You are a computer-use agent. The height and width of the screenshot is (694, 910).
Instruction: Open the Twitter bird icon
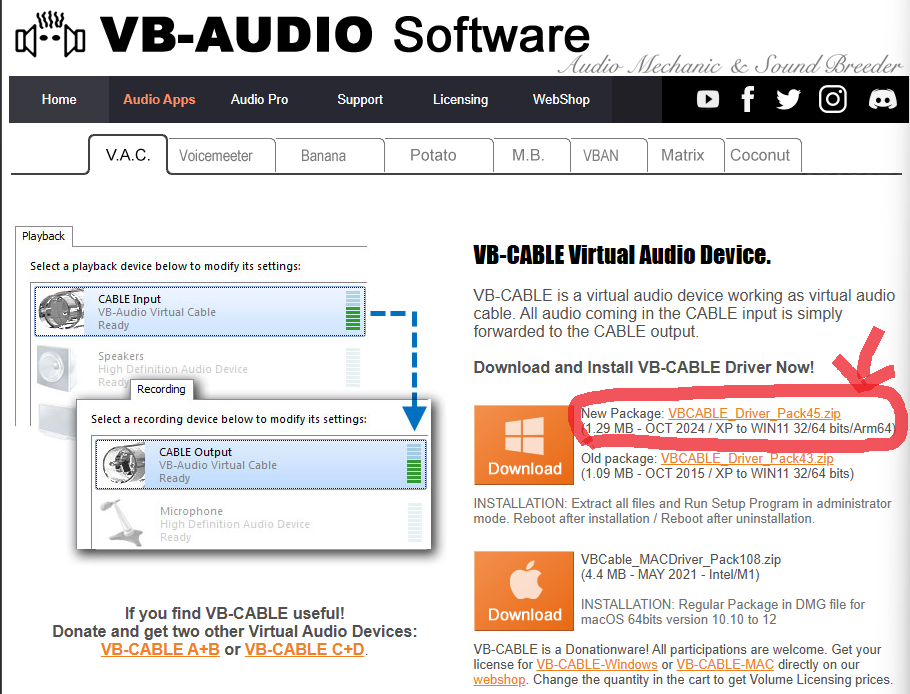(x=788, y=99)
